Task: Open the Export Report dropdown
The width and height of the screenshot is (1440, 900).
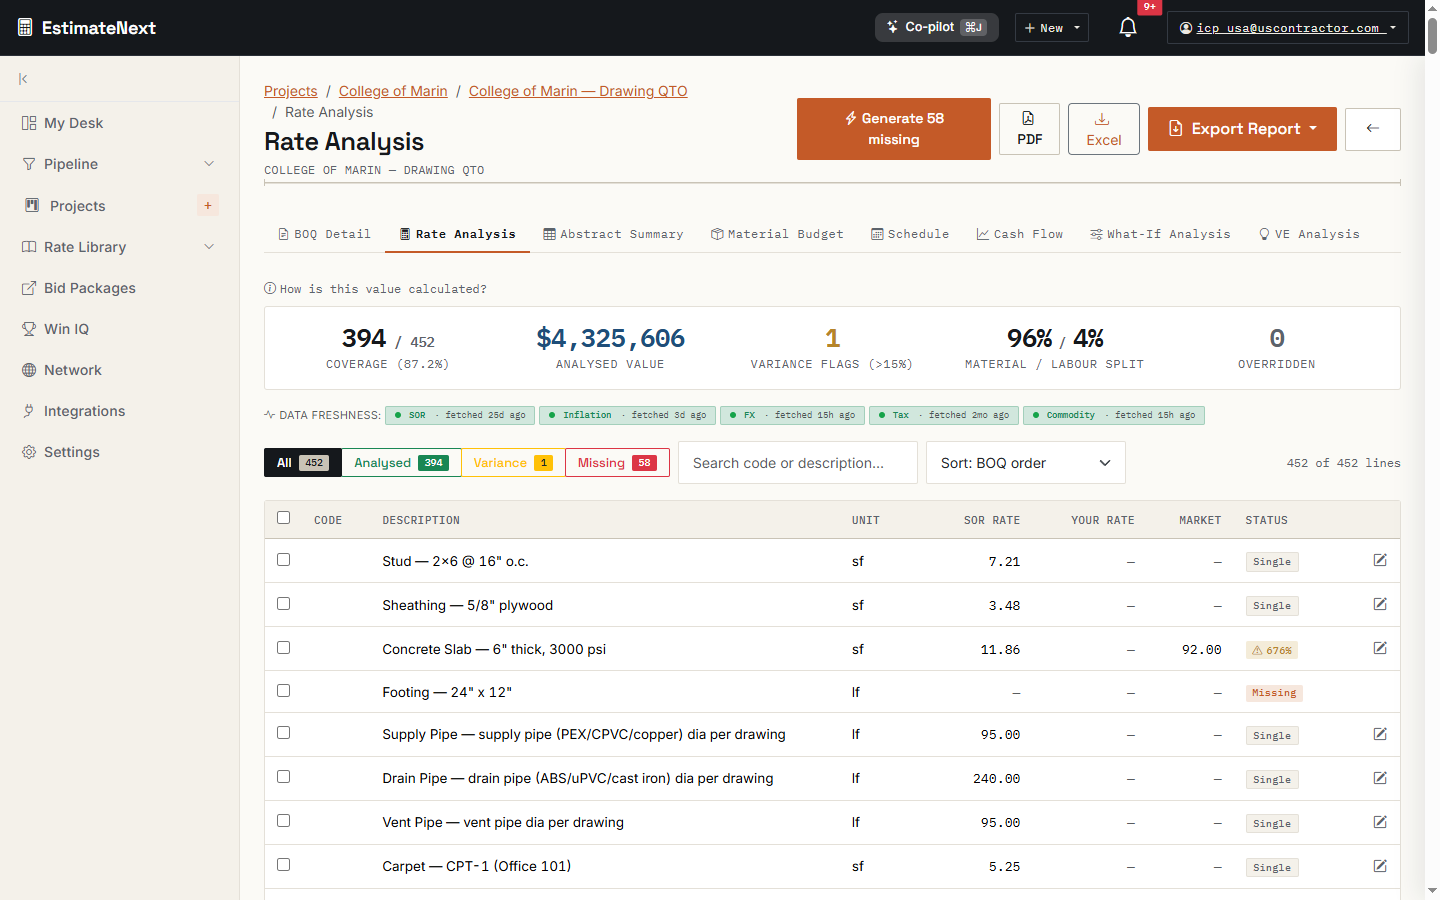Action: (1242, 129)
